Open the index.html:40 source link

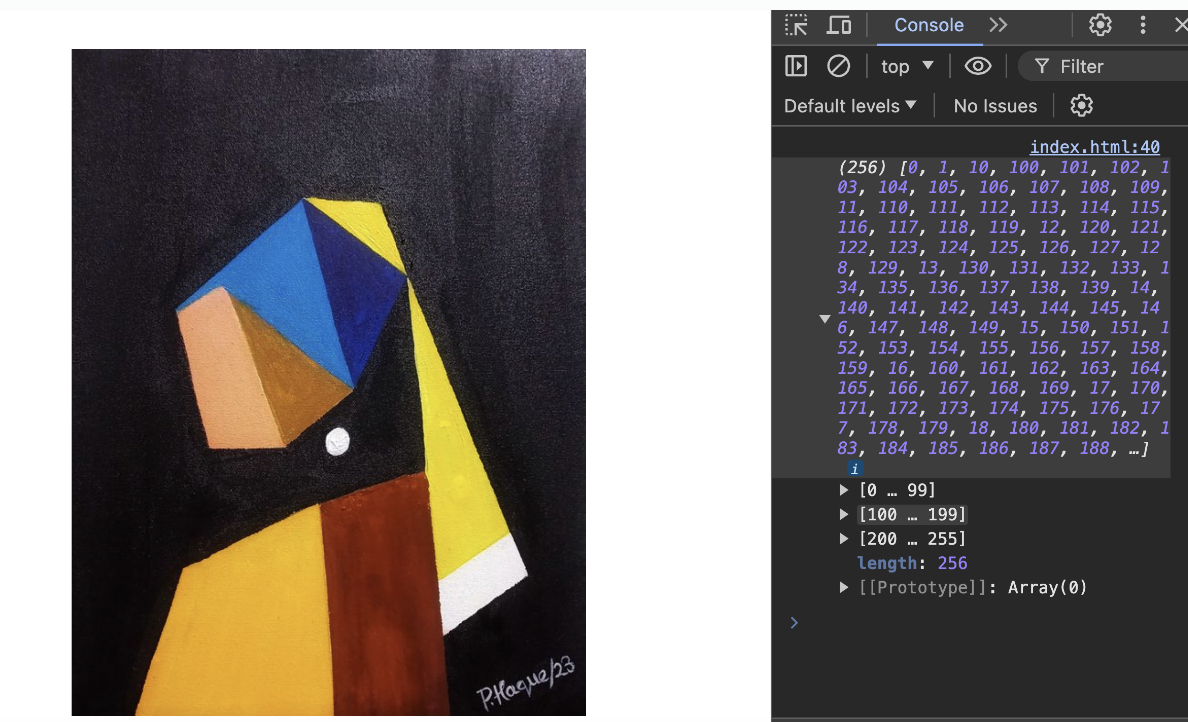[1094, 146]
